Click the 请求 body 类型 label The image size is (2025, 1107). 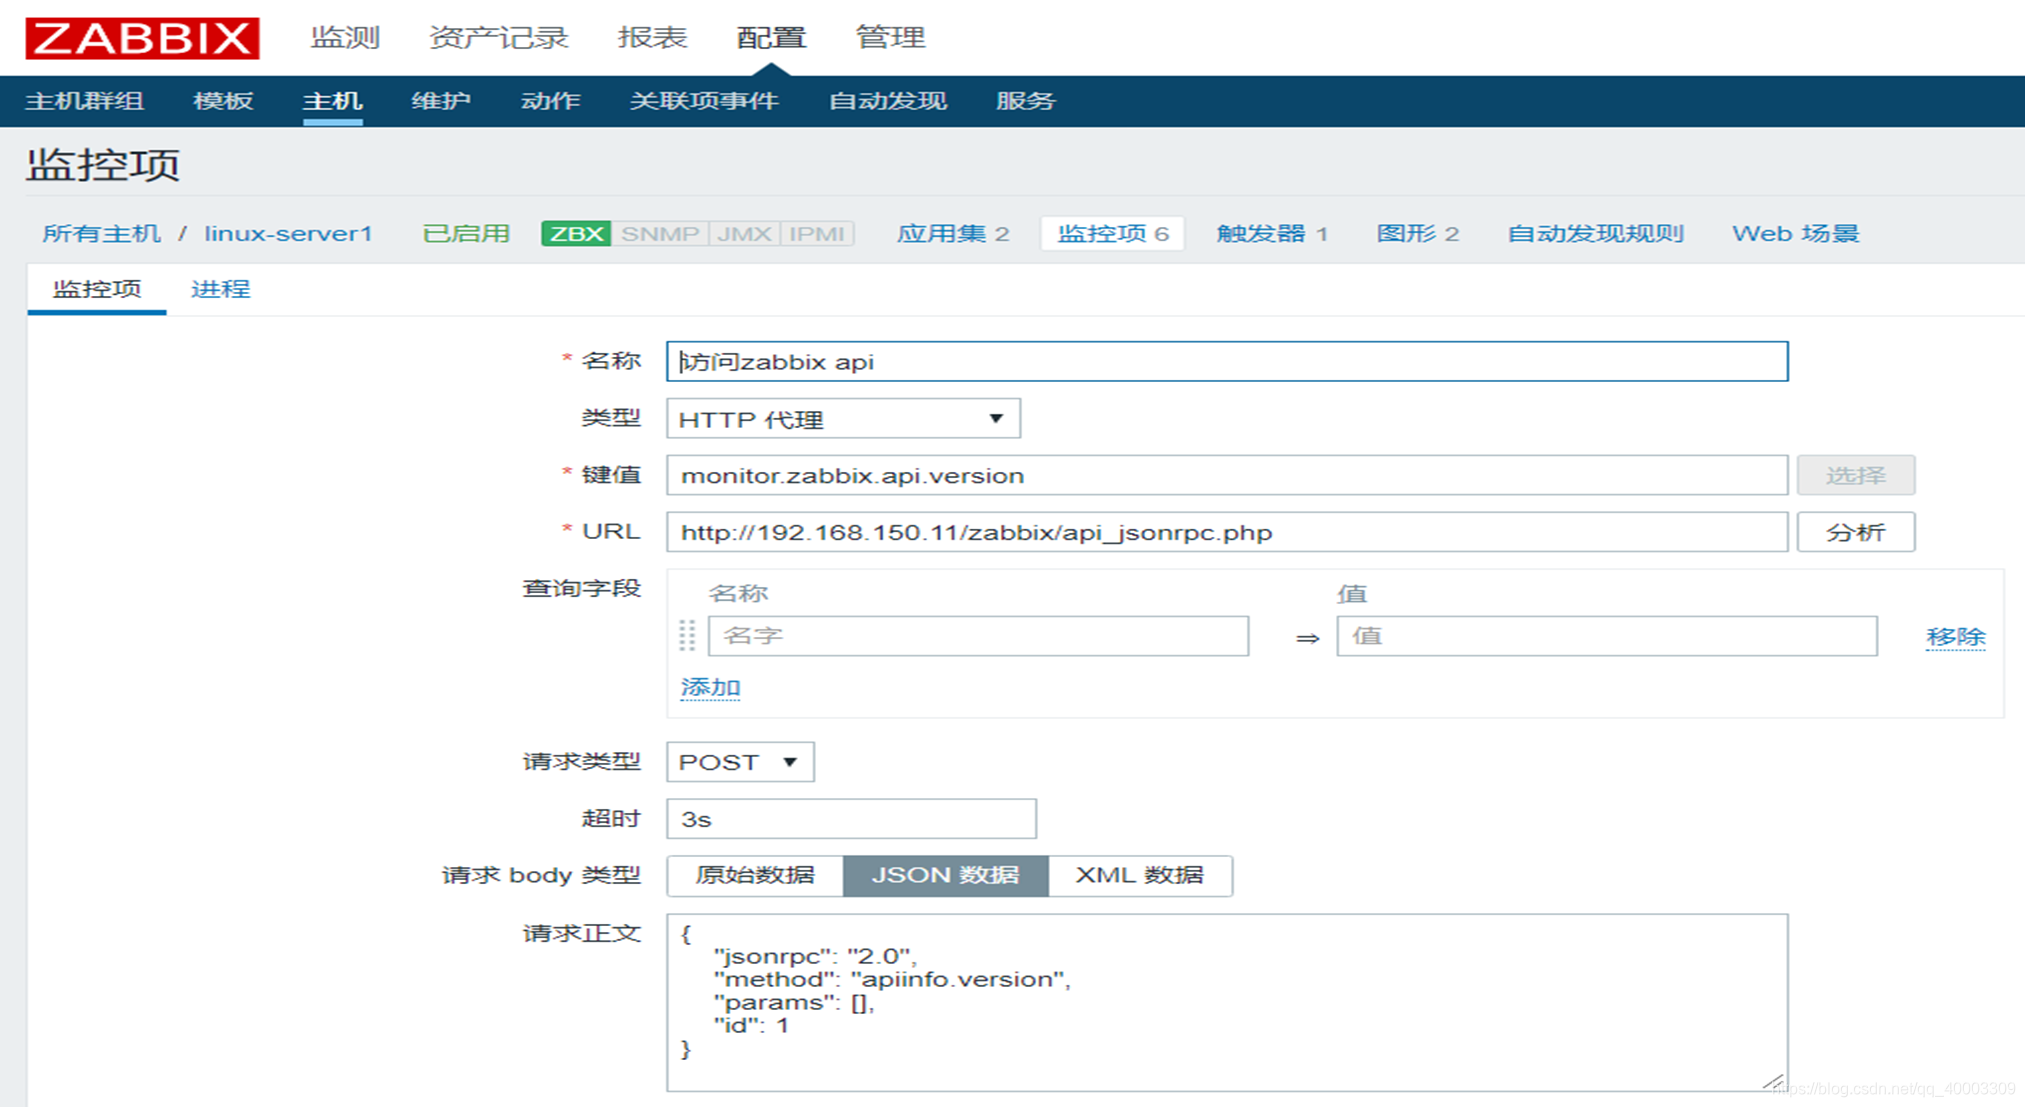(x=541, y=875)
